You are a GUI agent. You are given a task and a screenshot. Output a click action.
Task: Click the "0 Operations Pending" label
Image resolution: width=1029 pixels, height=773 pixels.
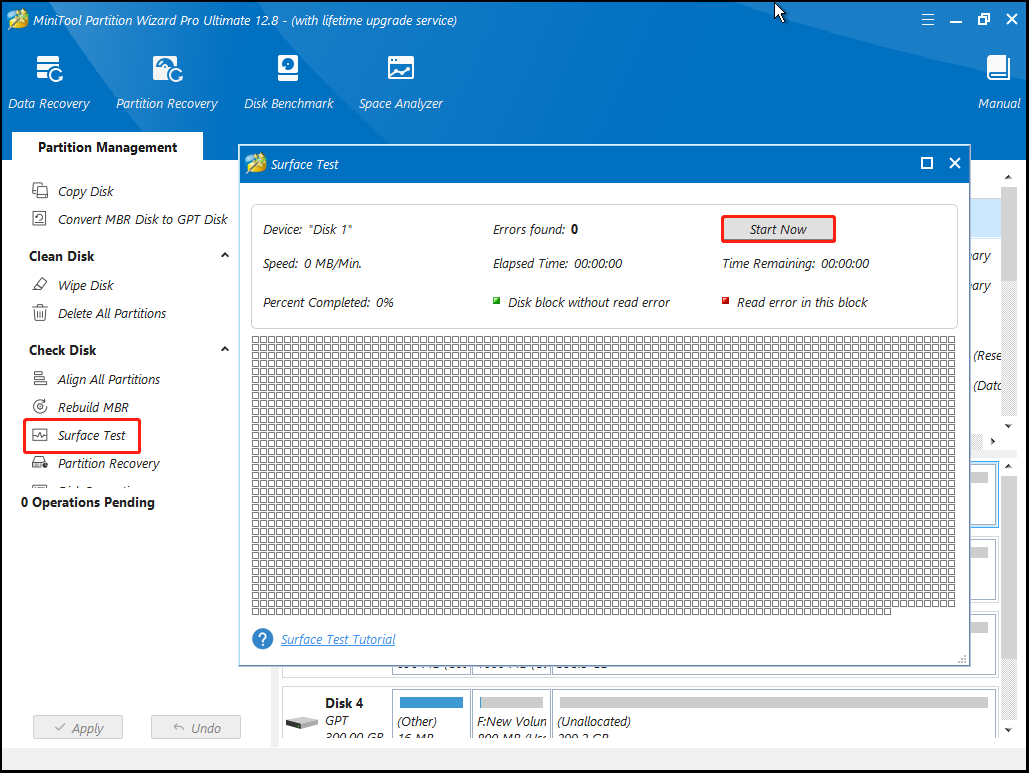(x=88, y=502)
